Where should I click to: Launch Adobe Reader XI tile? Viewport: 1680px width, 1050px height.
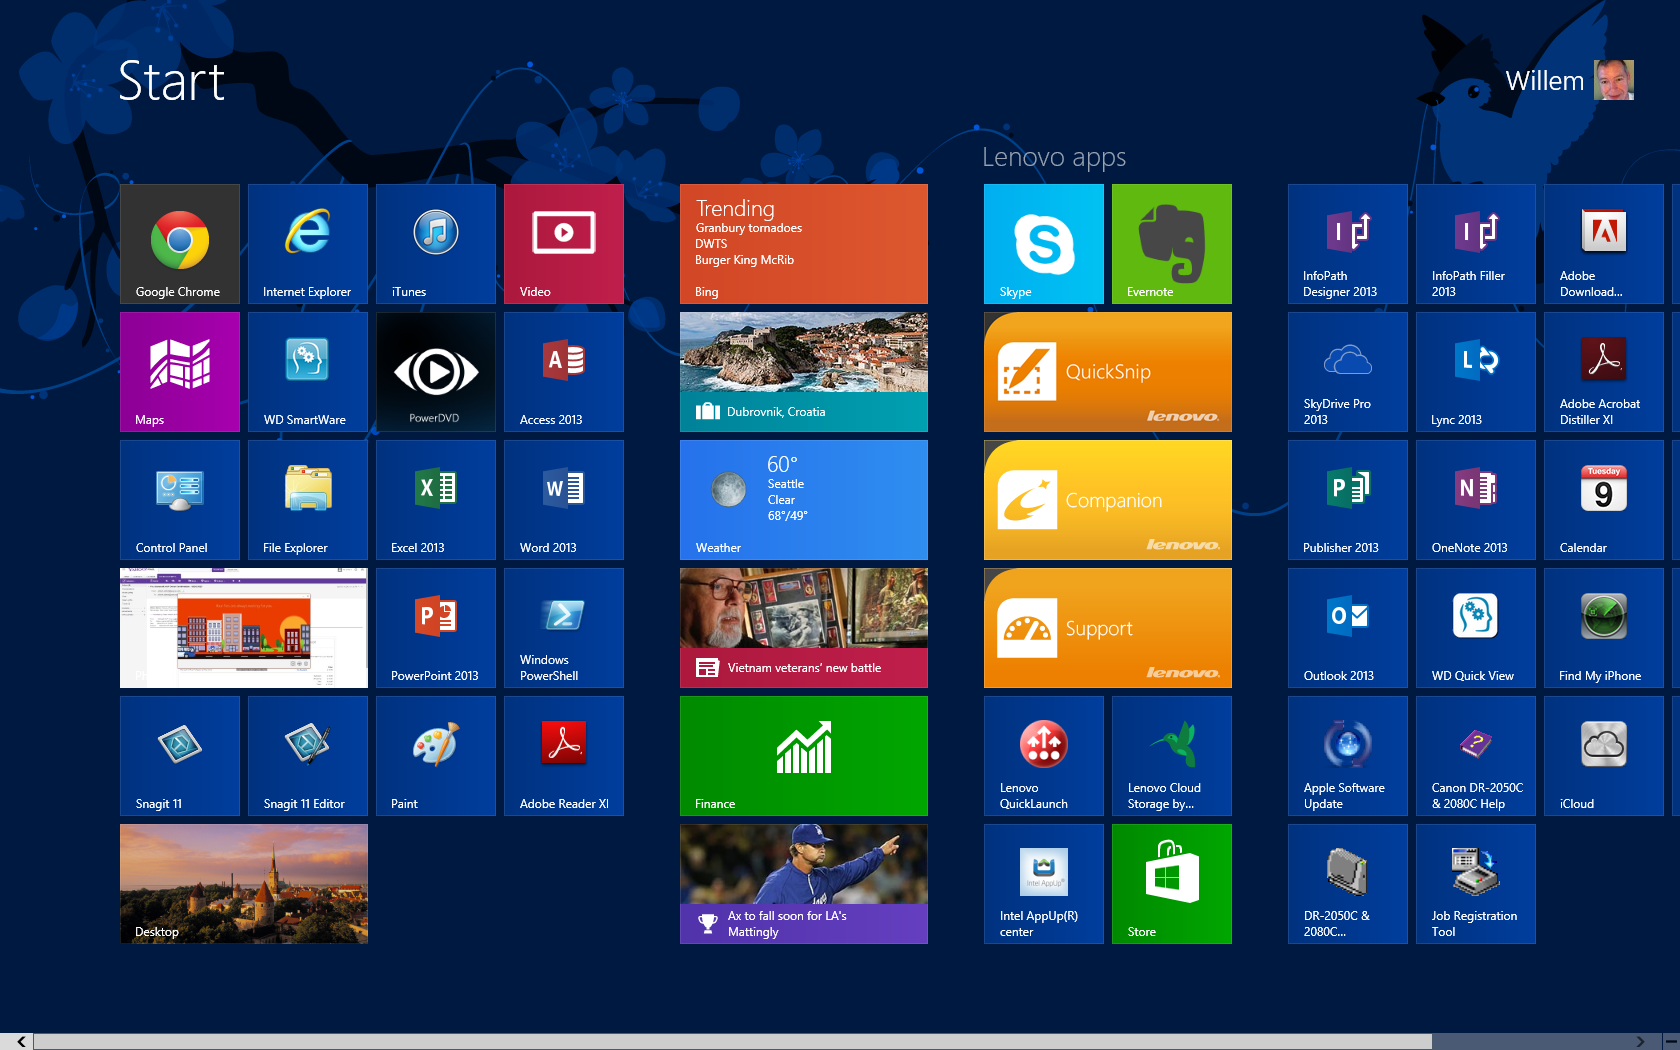564,756
